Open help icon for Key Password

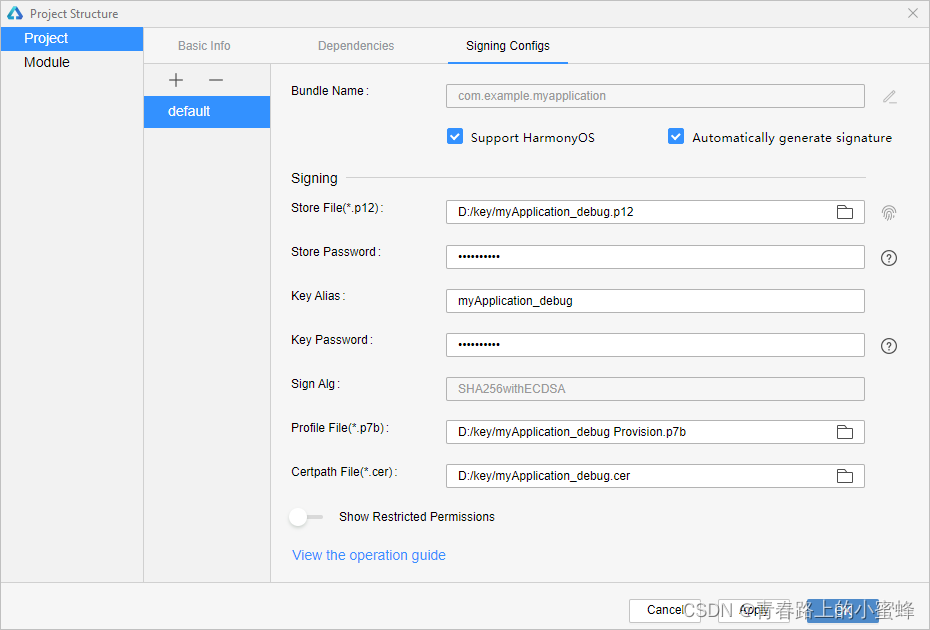coord(889,346)
